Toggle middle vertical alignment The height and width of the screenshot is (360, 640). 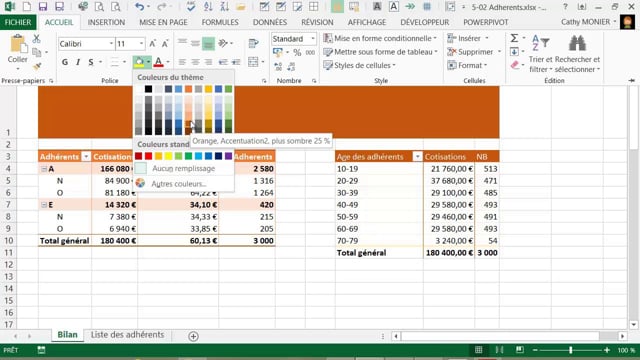tap(195, 43)
